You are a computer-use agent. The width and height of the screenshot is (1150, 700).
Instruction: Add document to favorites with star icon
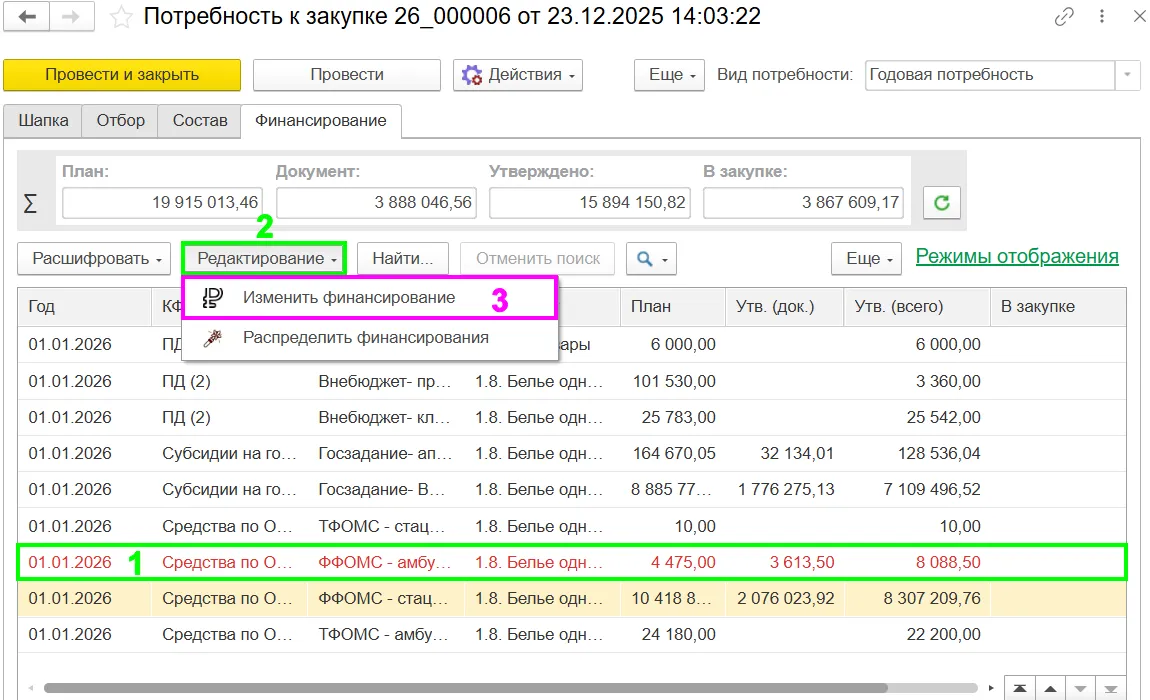[120, 17]
